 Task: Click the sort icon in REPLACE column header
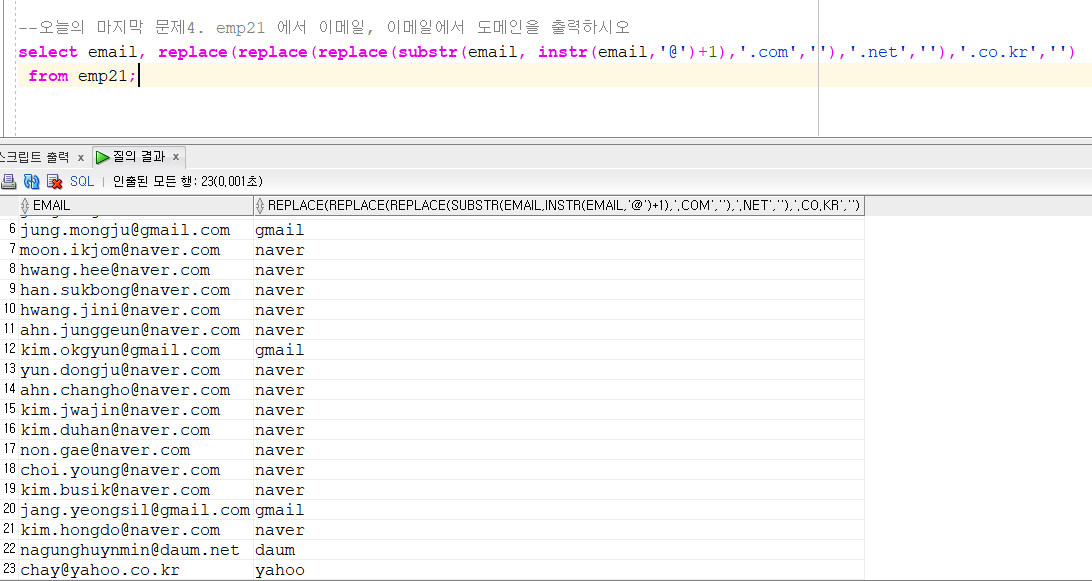tap(260, 206)
